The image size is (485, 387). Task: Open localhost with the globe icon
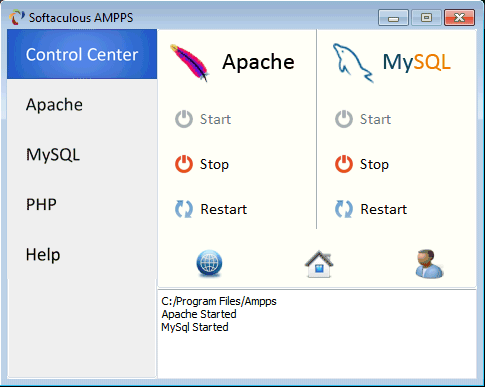[209, 263]
